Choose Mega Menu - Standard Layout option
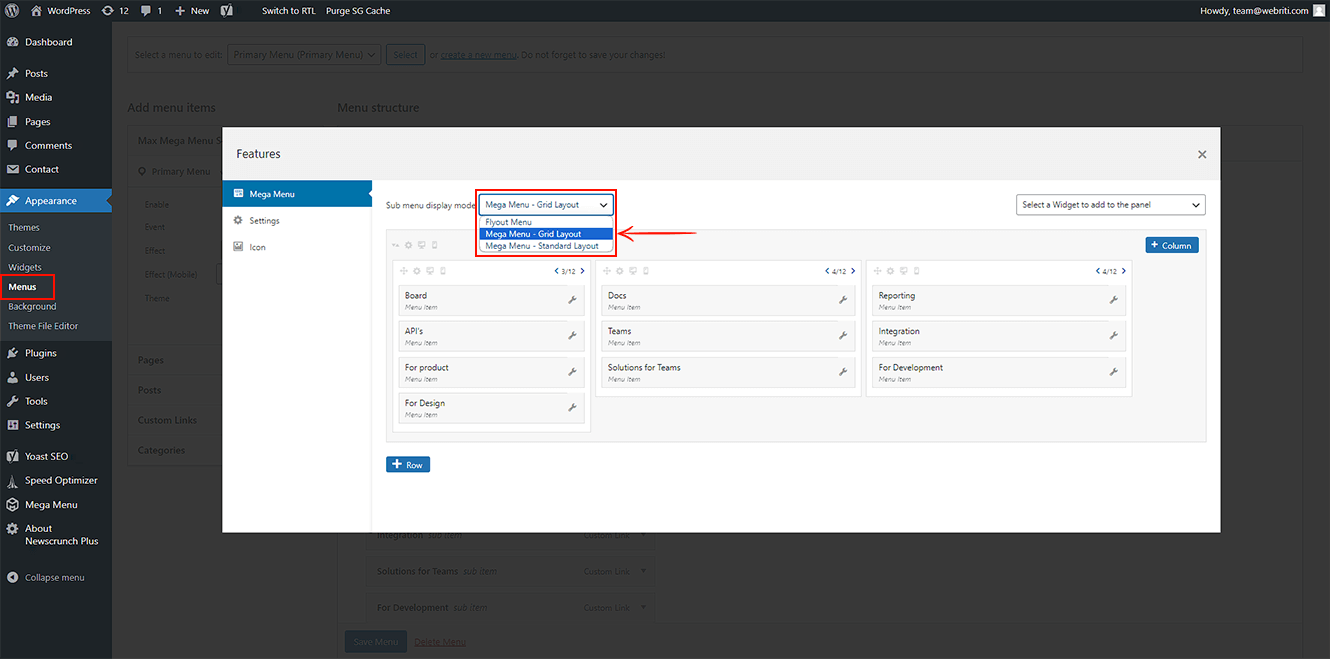1330x659 pixels. (546, 246)
